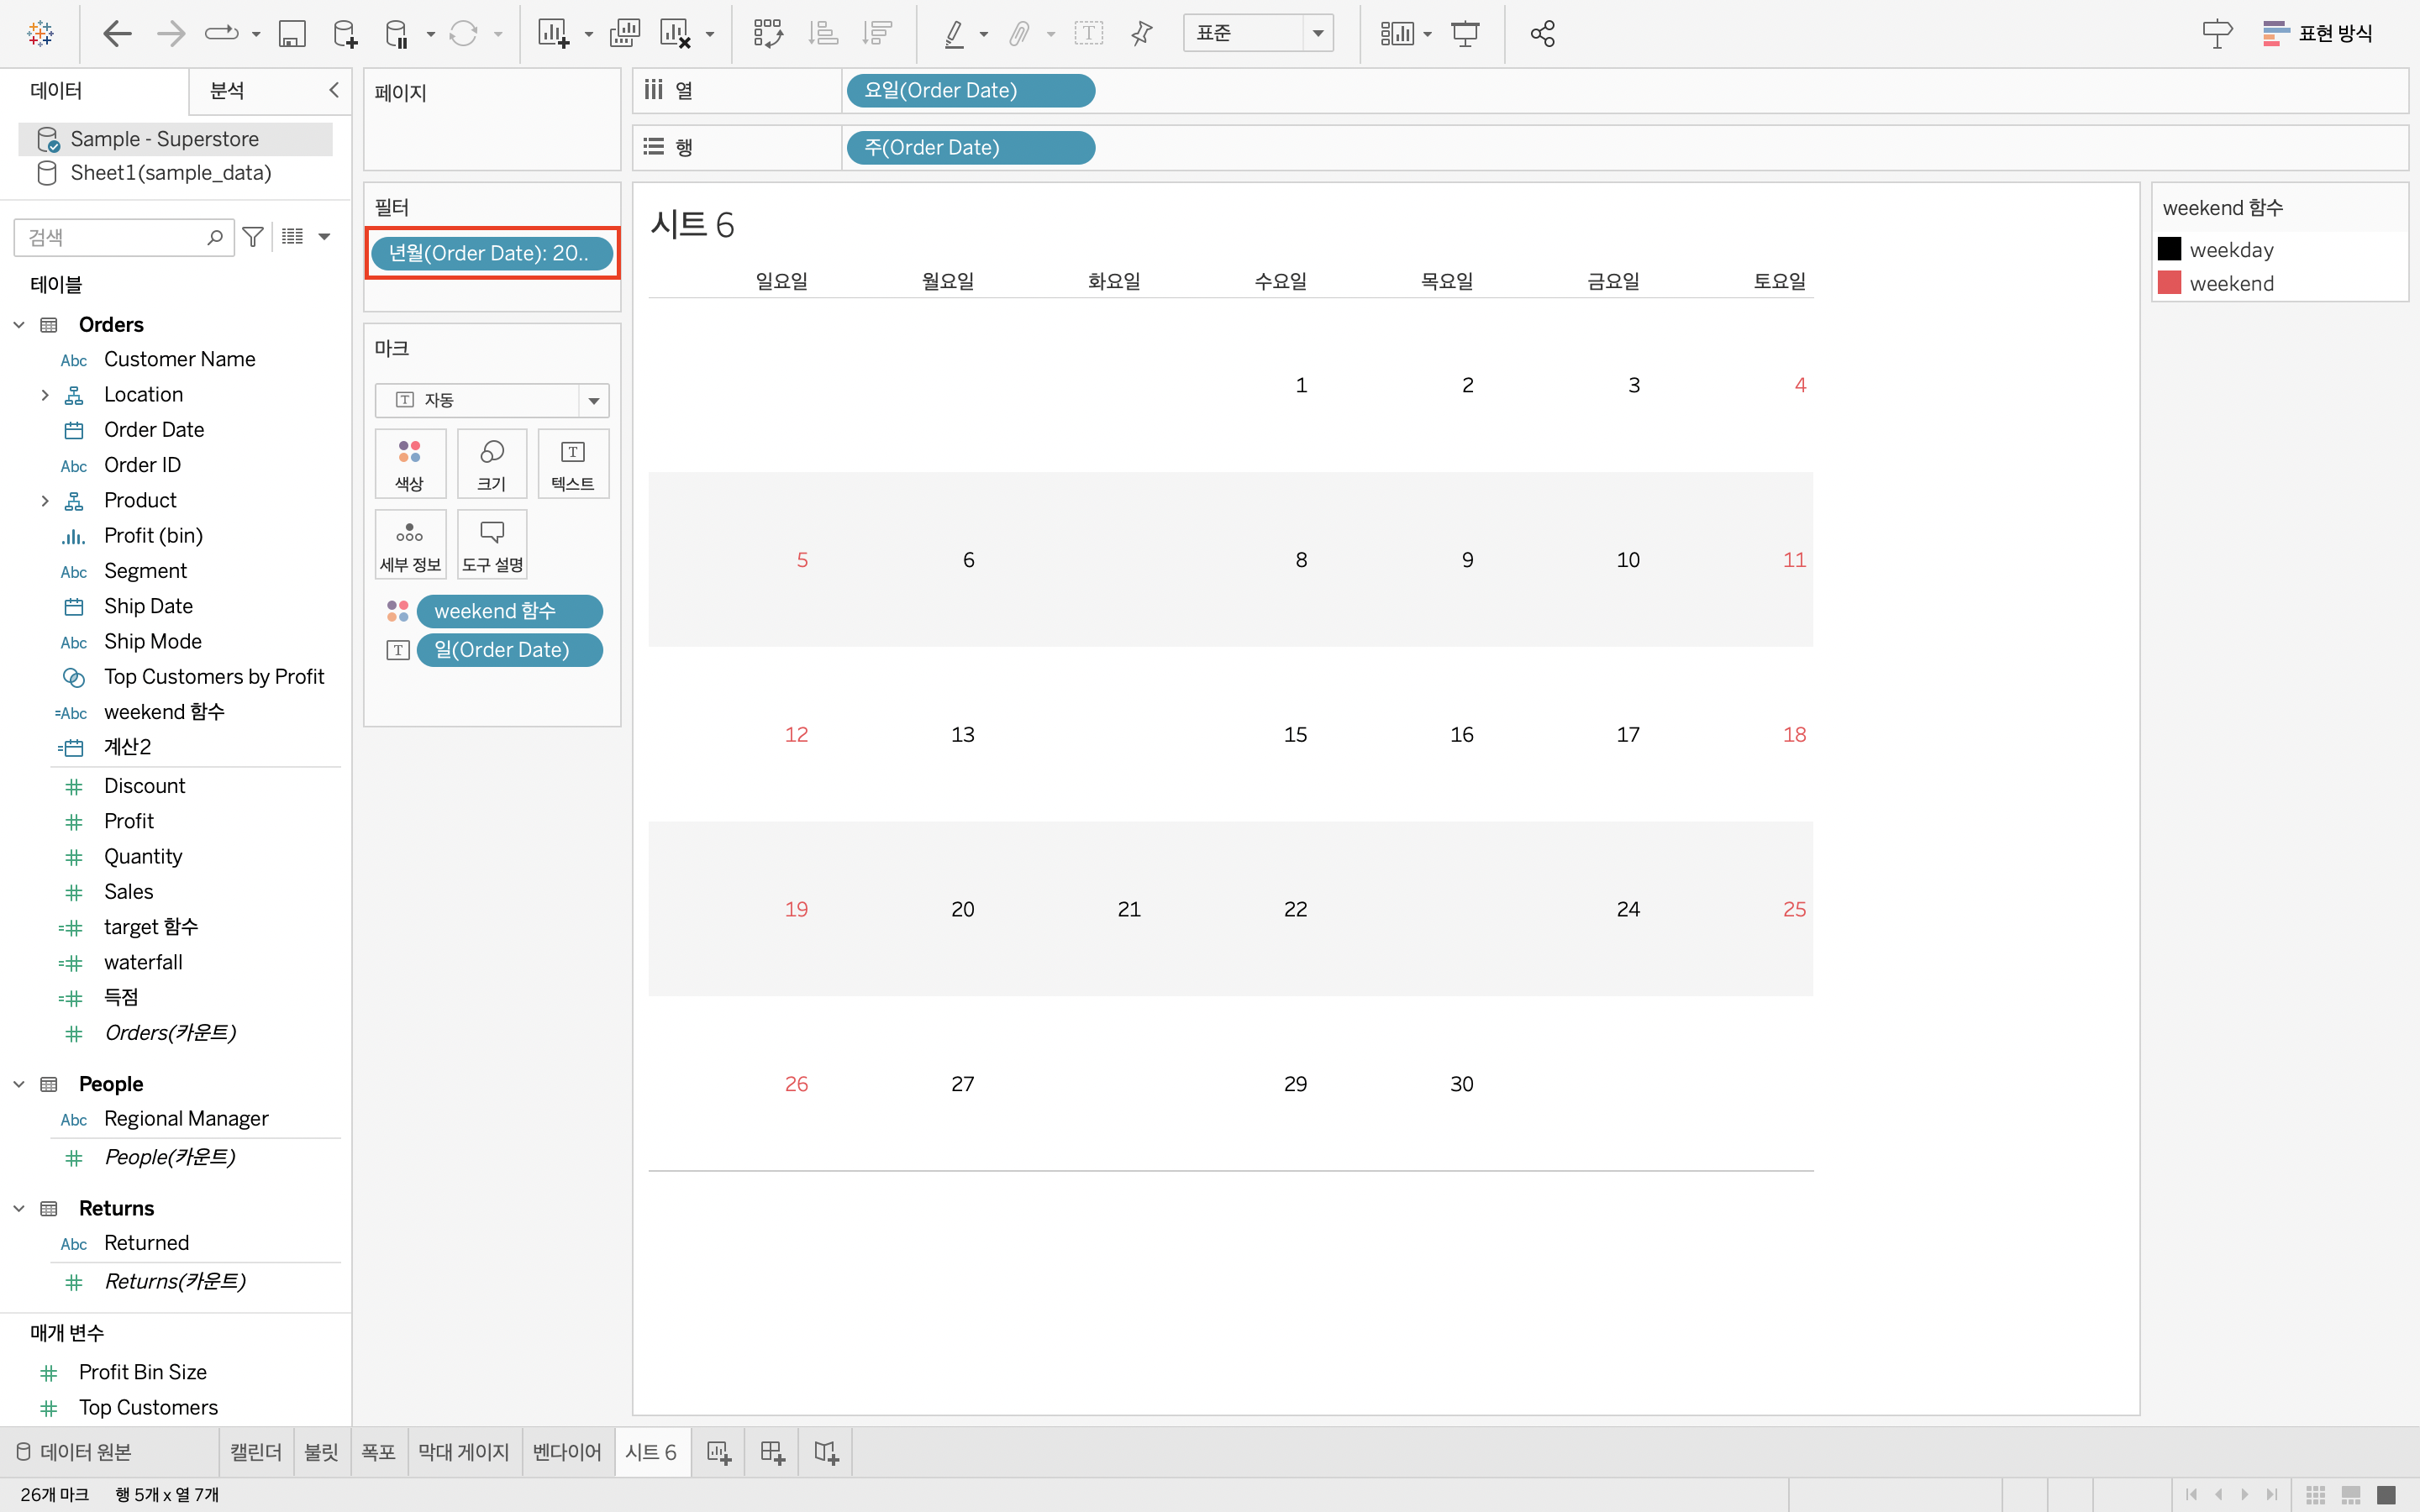Collapse the data pane with chevron

coord(334,90)
